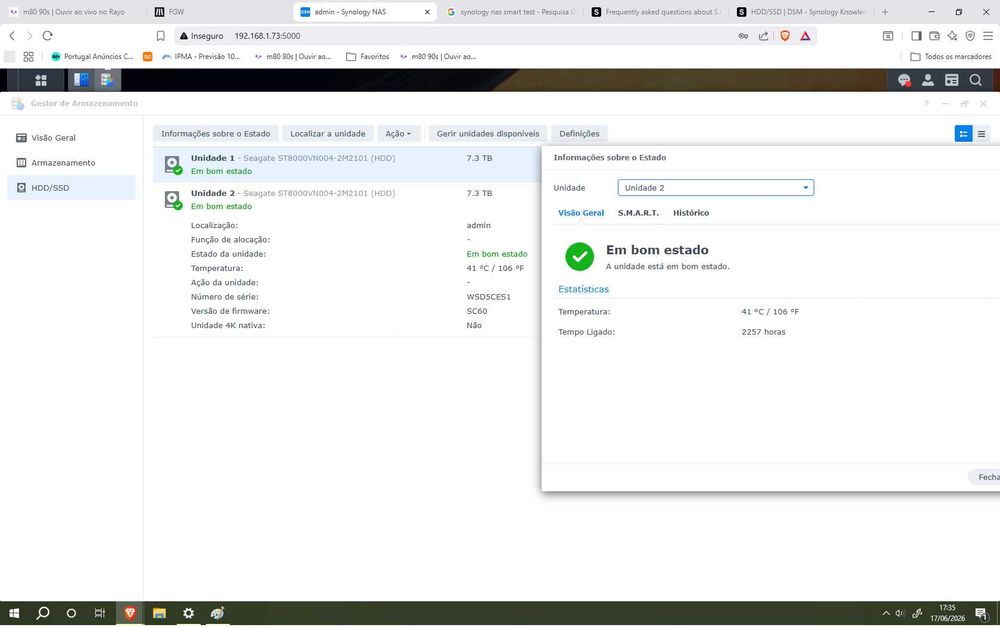Switch to the Control Panel taskbar app icon

(81, 80)
